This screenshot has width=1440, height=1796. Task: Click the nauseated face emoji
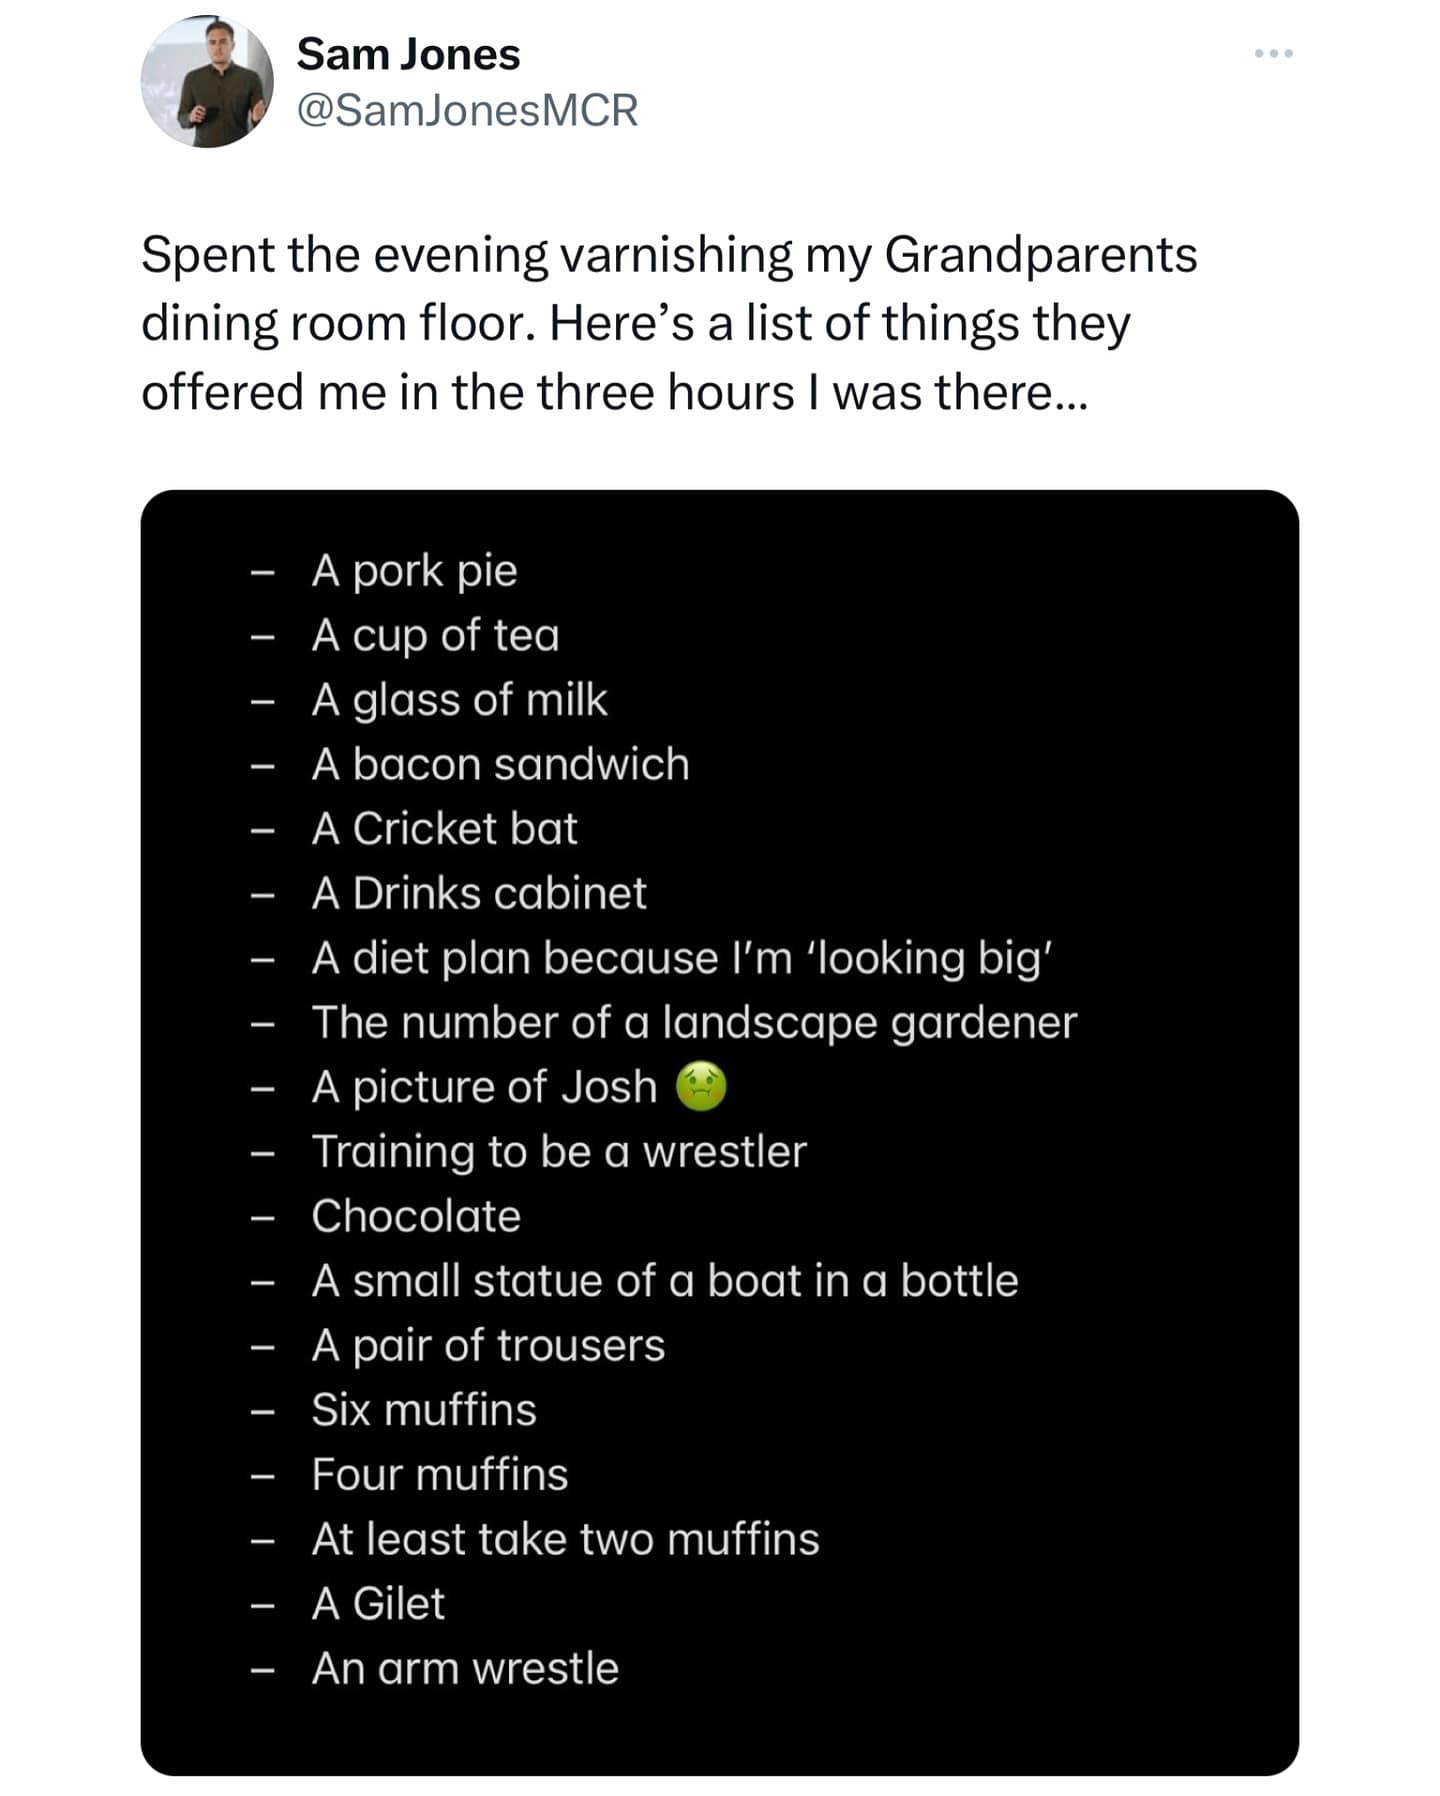[x=701, y=1087]
